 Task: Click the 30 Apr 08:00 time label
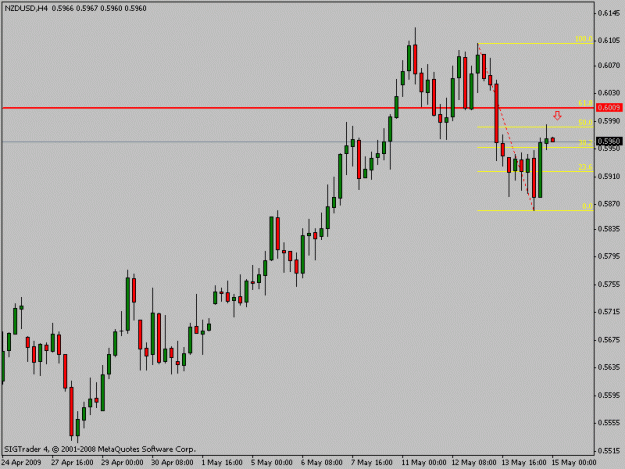coord(172,462)
